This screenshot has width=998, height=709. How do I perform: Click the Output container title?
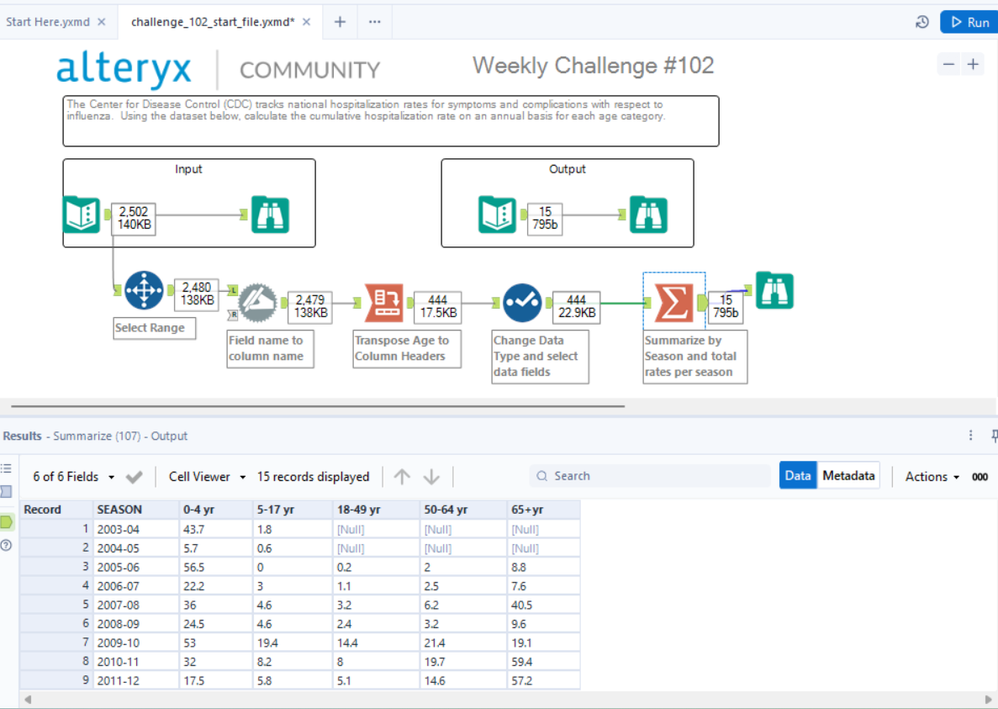[x=567, y=169]
